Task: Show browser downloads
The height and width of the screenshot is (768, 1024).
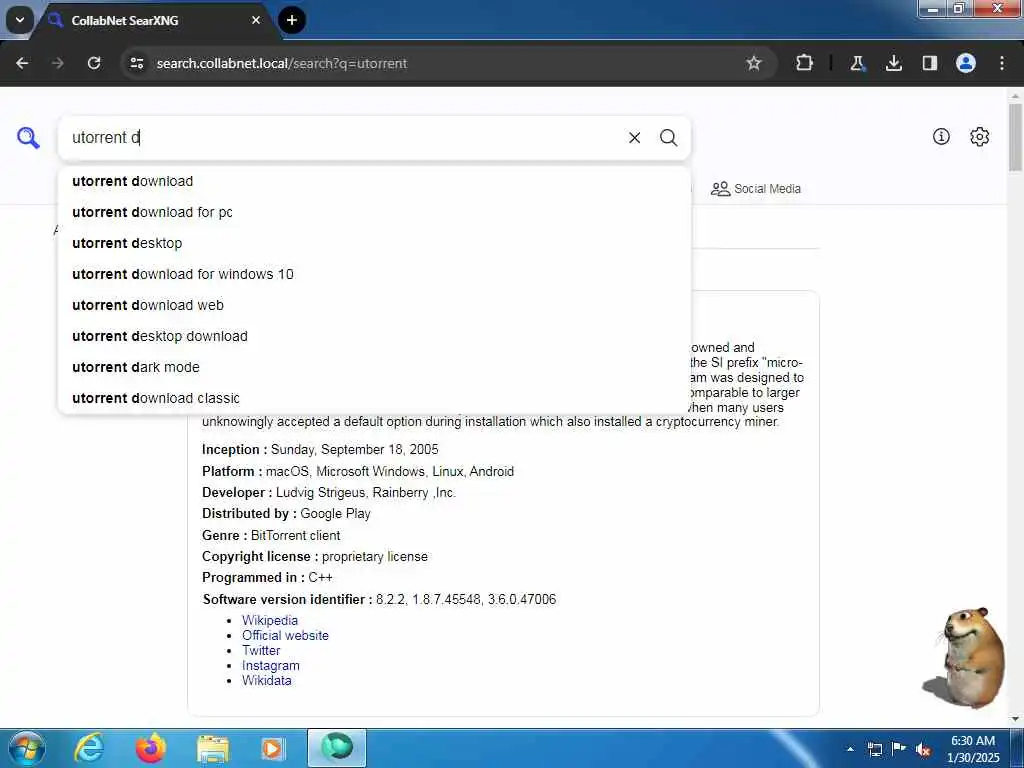Action: point(893,63)
